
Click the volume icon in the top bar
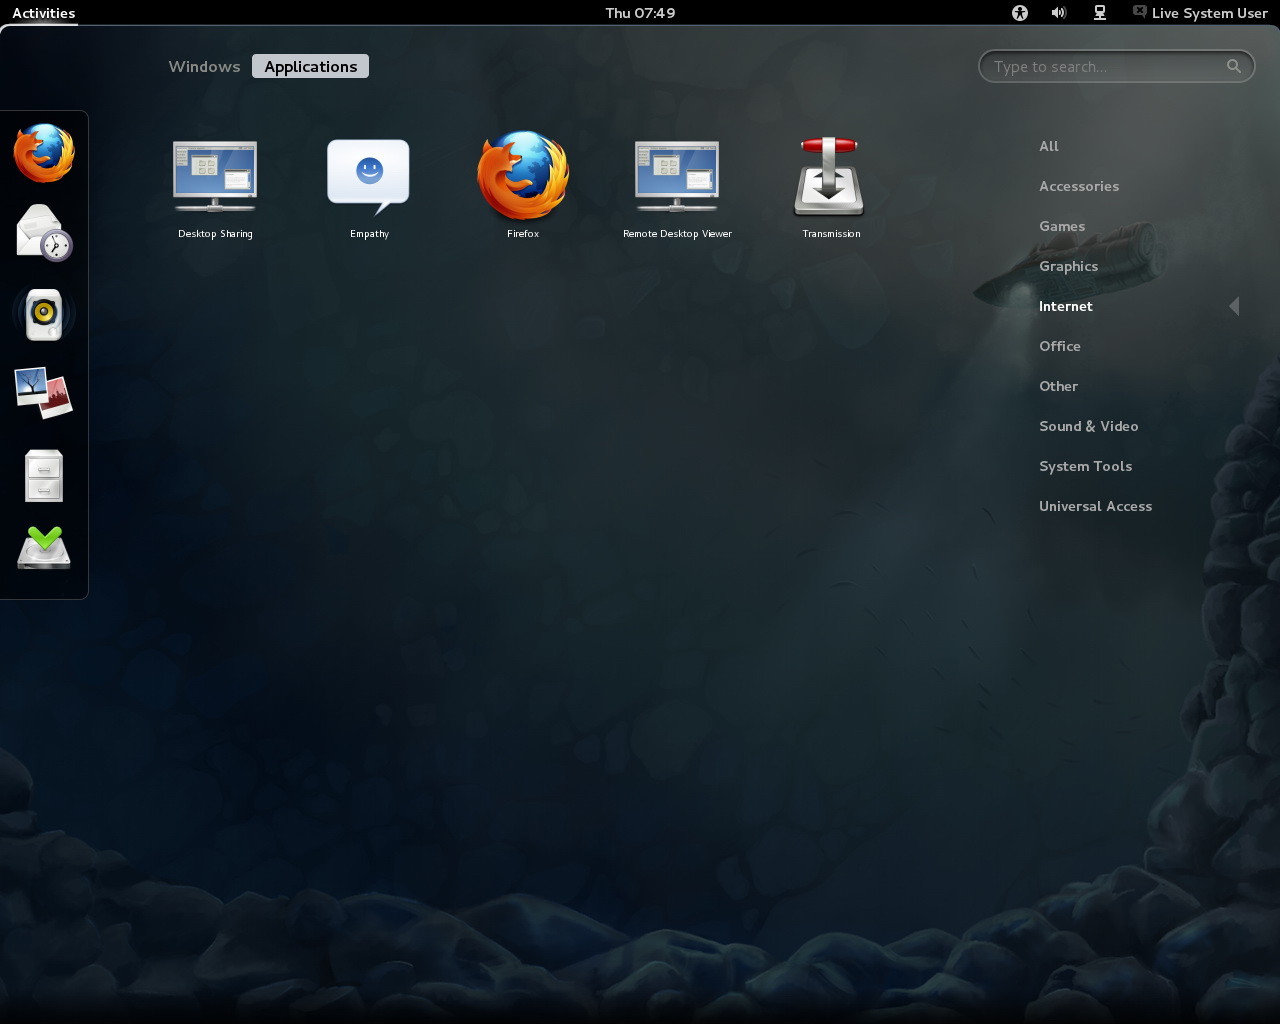coord(1058,13)
